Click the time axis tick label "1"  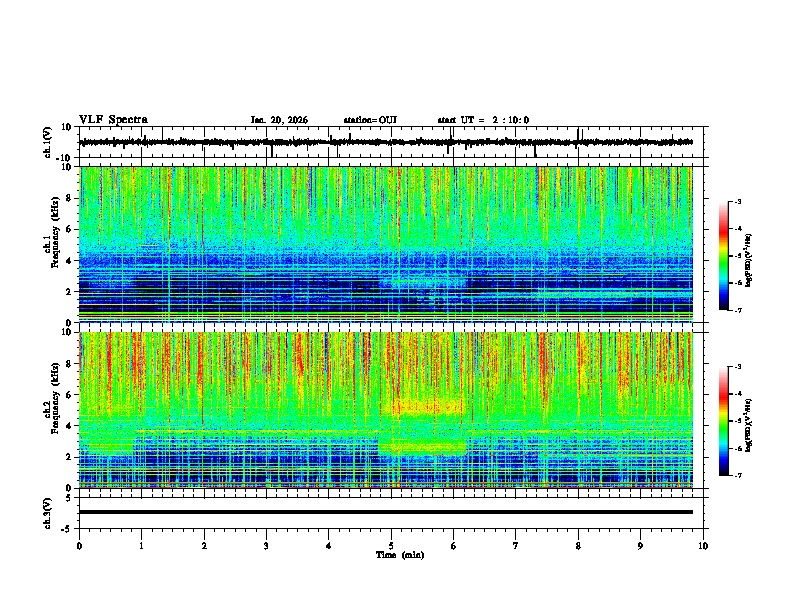(x=141, y=546)
